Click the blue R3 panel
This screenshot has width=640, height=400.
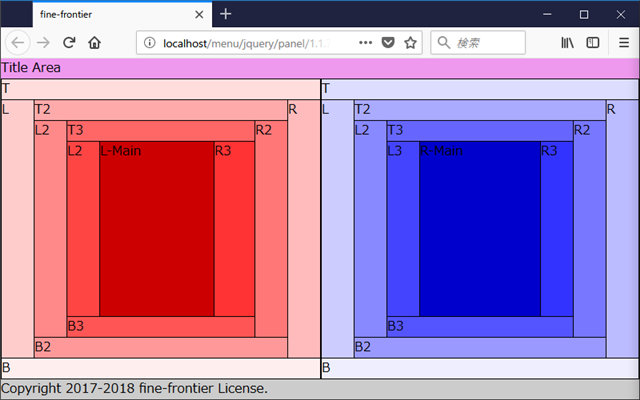pos(557,229)
